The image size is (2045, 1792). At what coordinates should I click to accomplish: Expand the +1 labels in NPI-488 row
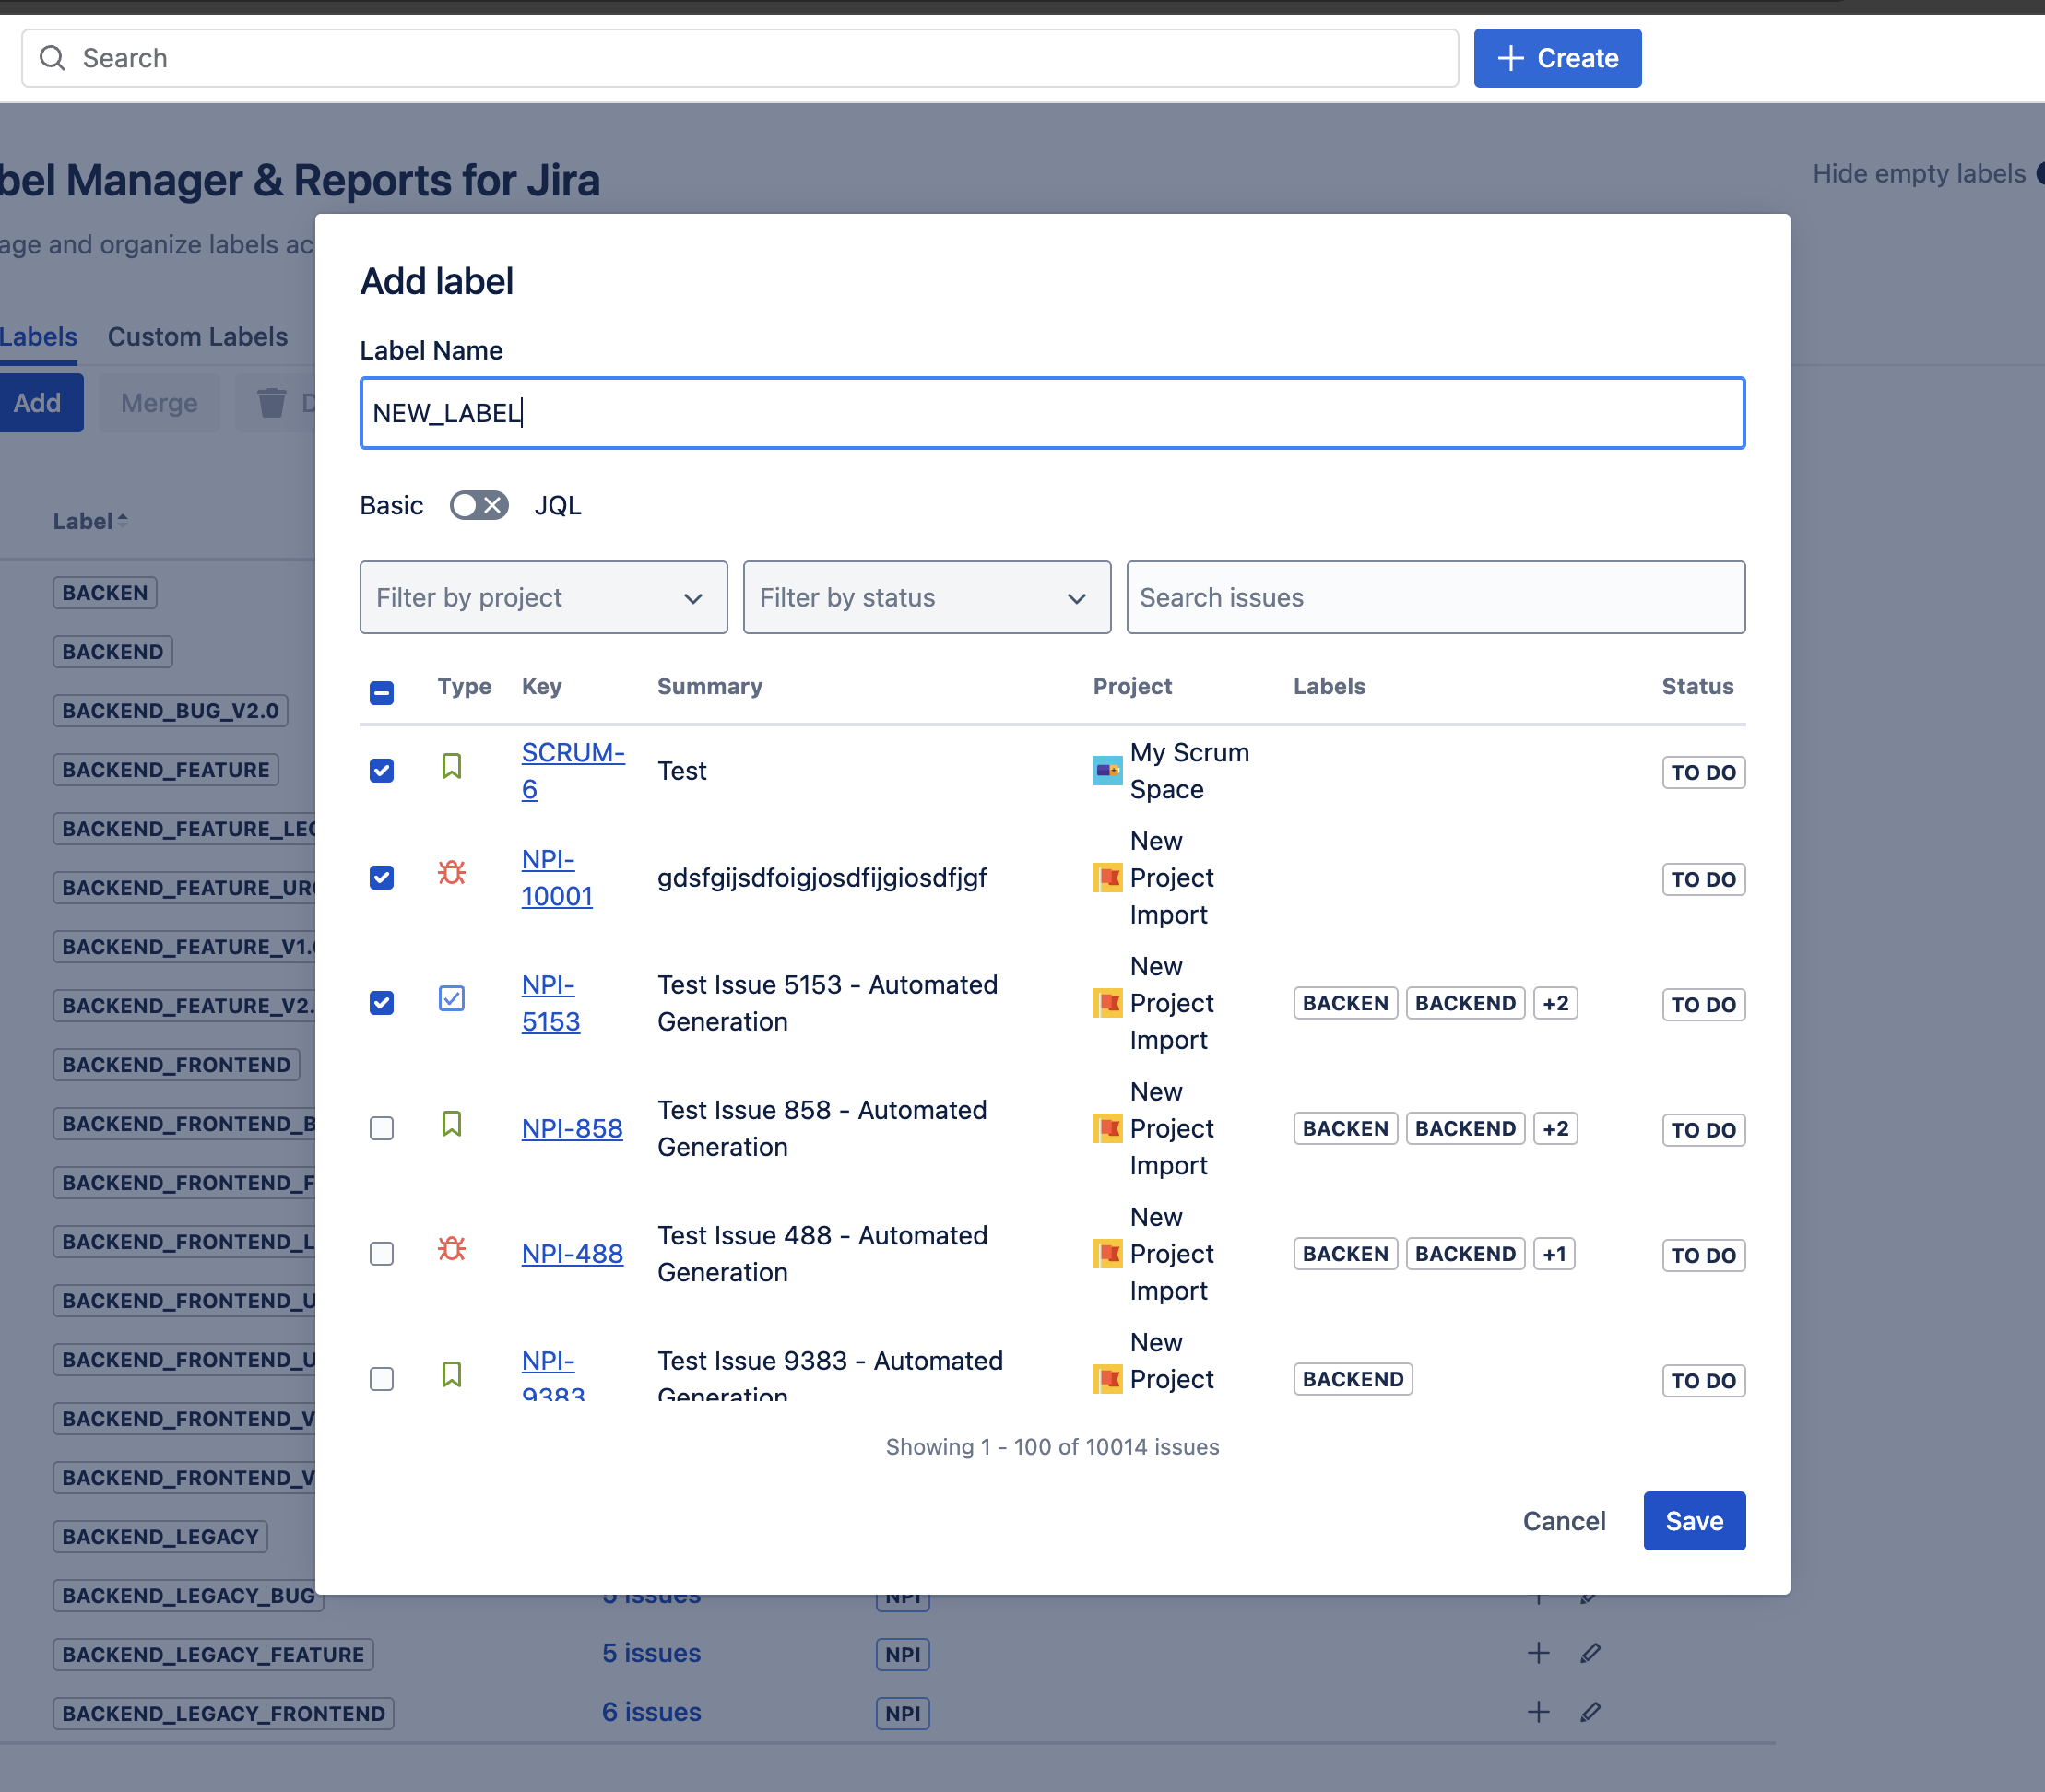point(1554,1254)
